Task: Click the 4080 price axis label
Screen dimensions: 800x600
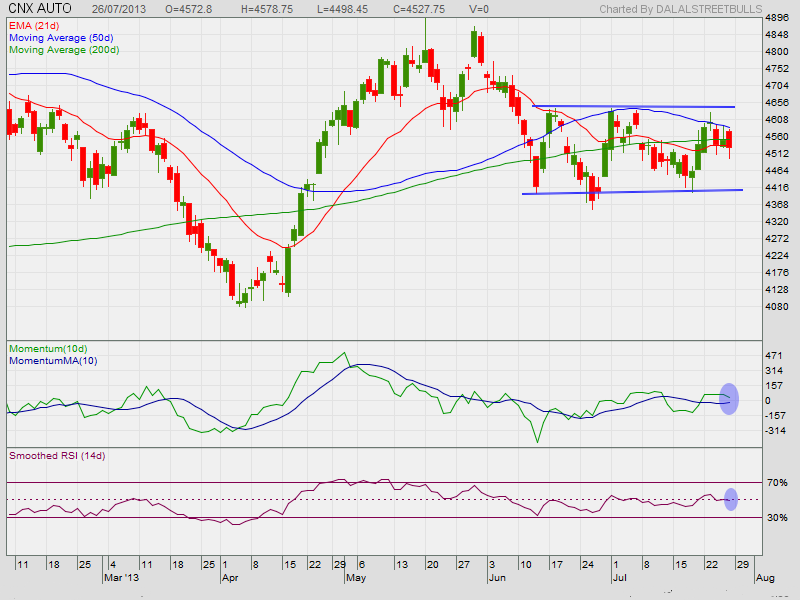Action: point(777,307)
